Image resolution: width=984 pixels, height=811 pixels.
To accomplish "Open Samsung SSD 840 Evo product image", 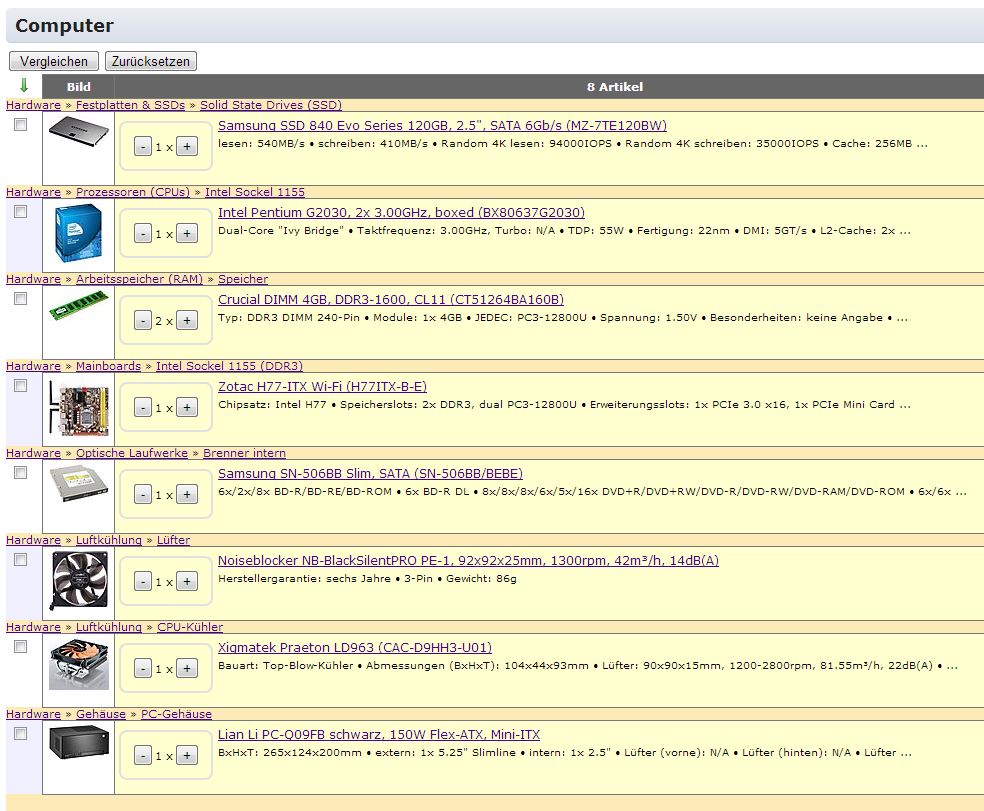I will pos(78,132).
